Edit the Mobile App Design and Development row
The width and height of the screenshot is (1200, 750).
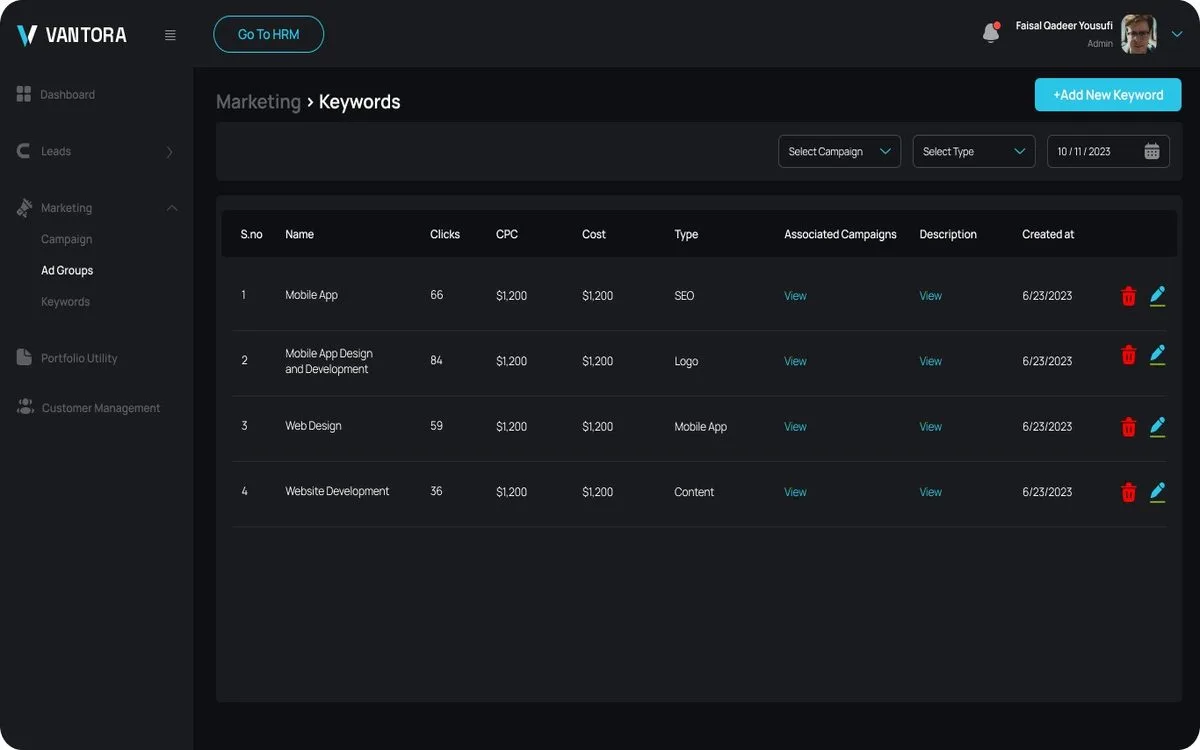coord(1158,354)
